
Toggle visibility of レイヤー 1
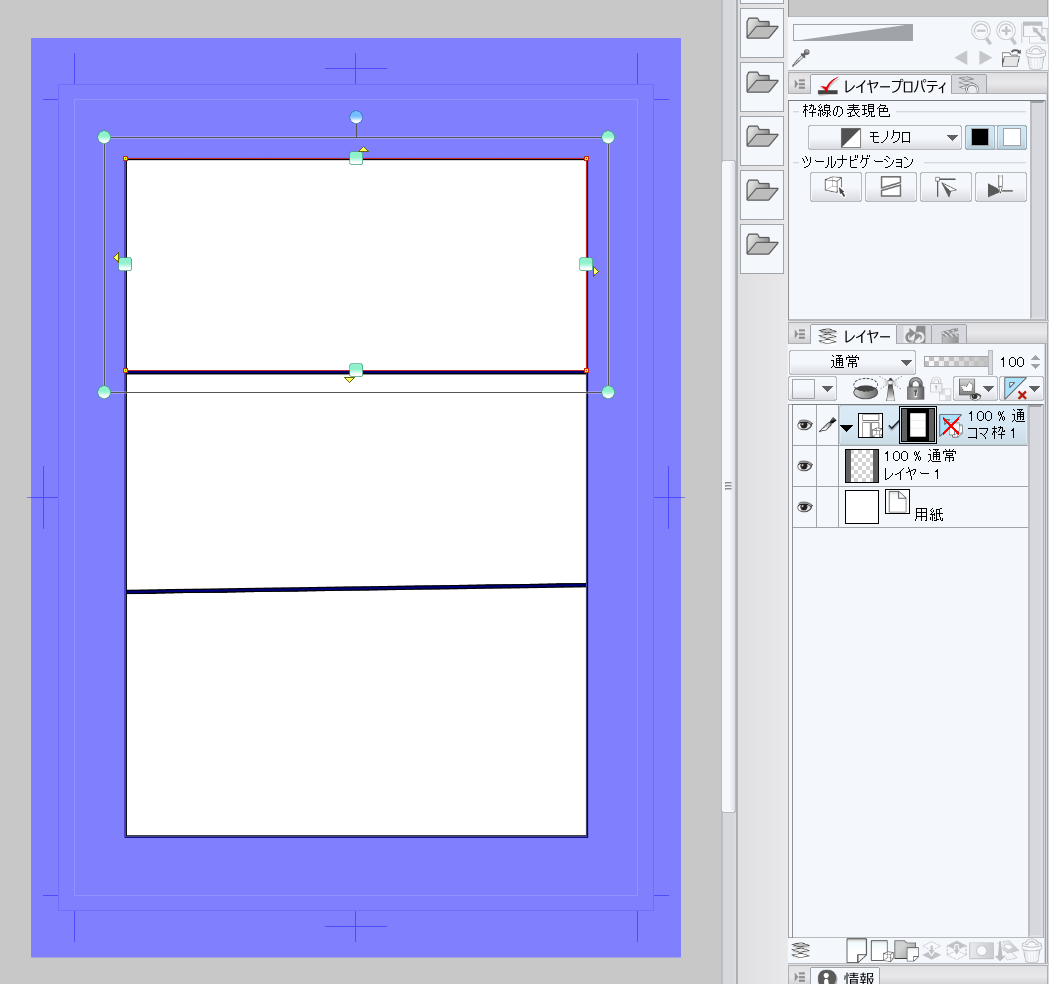tap(804, 467)
